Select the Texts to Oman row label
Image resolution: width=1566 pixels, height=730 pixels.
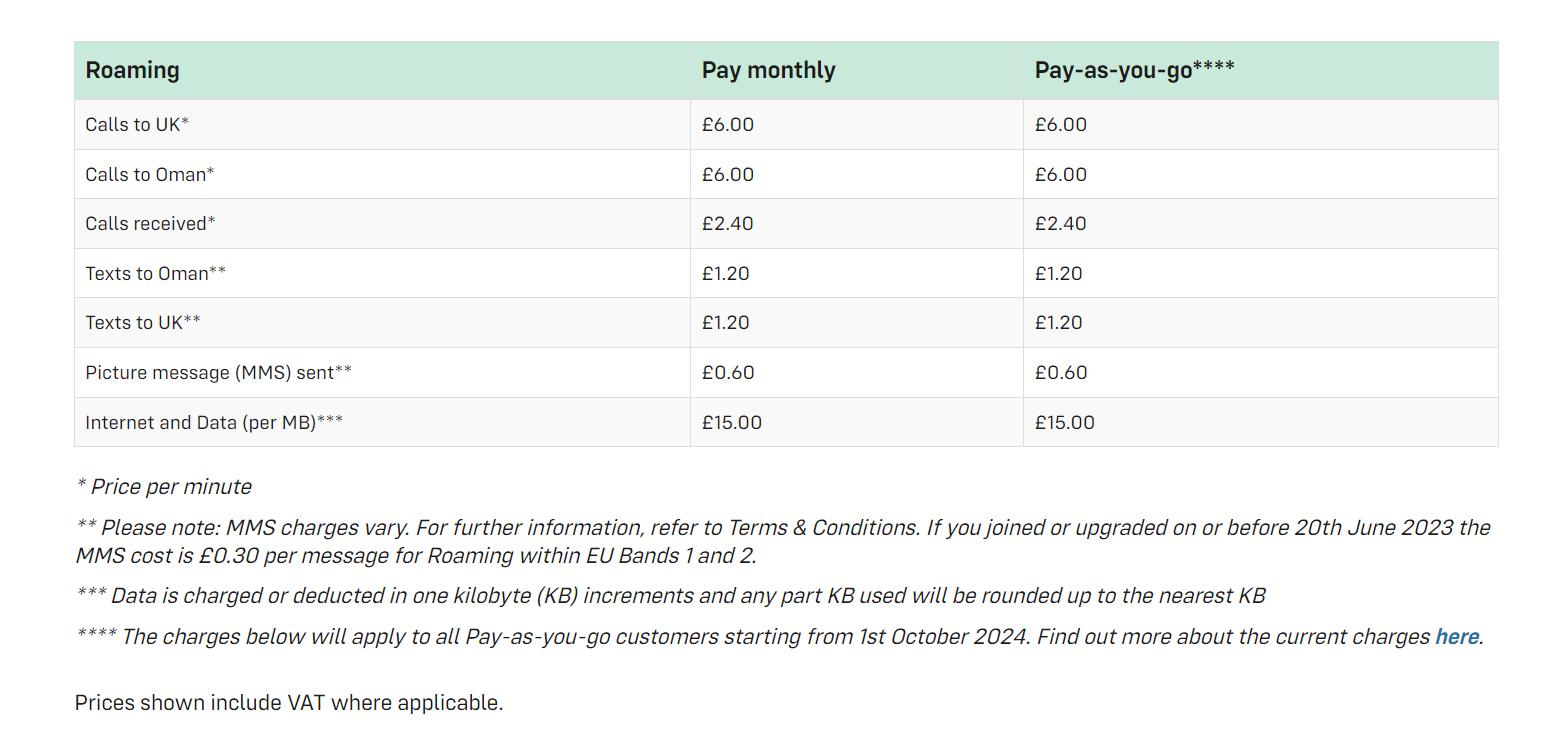click(155, 273)
